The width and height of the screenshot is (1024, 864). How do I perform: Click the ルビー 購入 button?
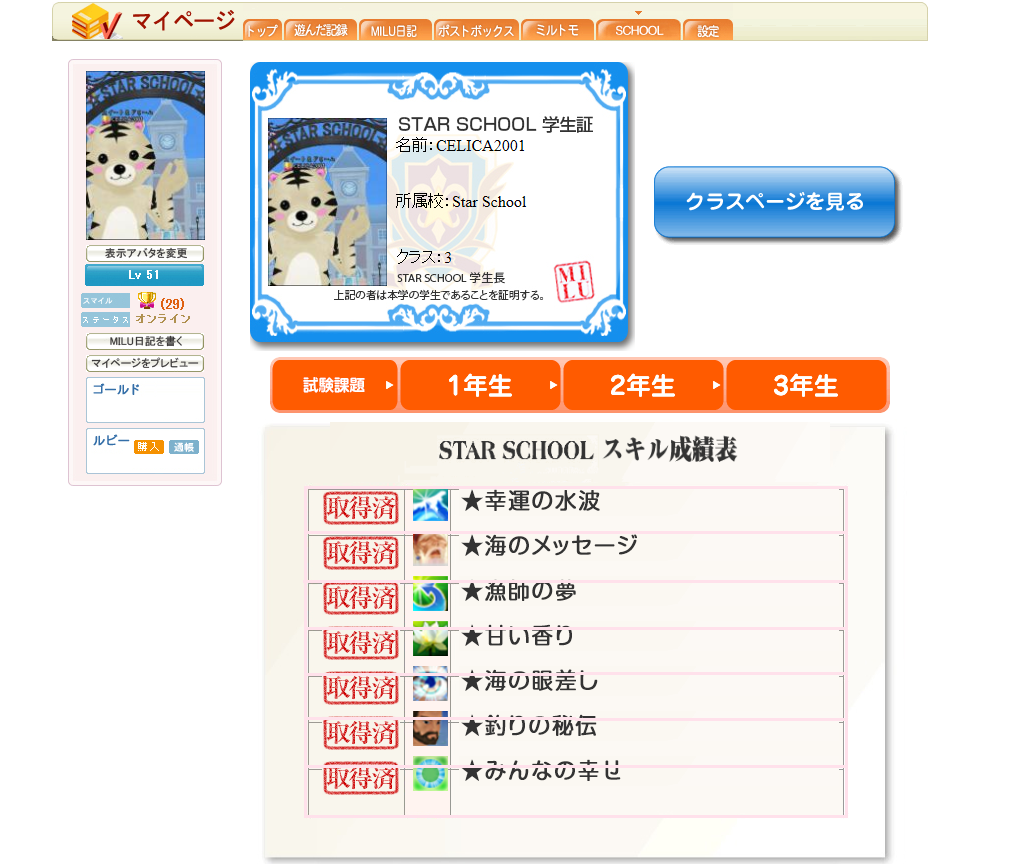148,447
